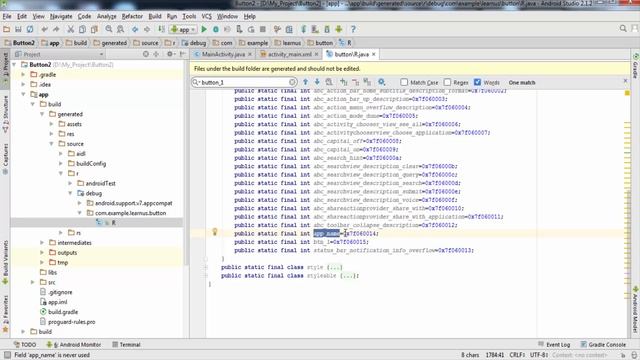Click the Stop square icon
Viewport: 640px width, 360px height.
point(263,29)
